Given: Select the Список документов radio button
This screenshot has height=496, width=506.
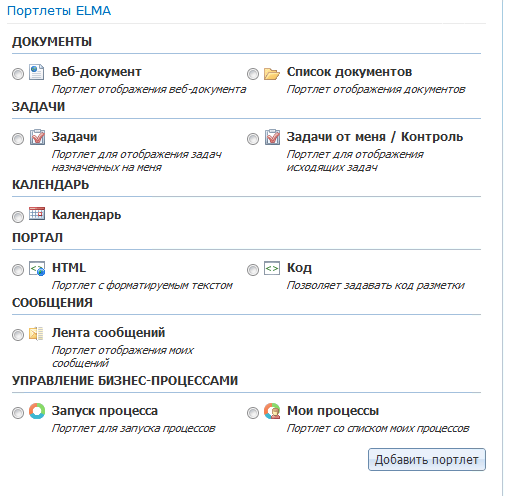Looking at the screenshot, I should pos(253,74).
